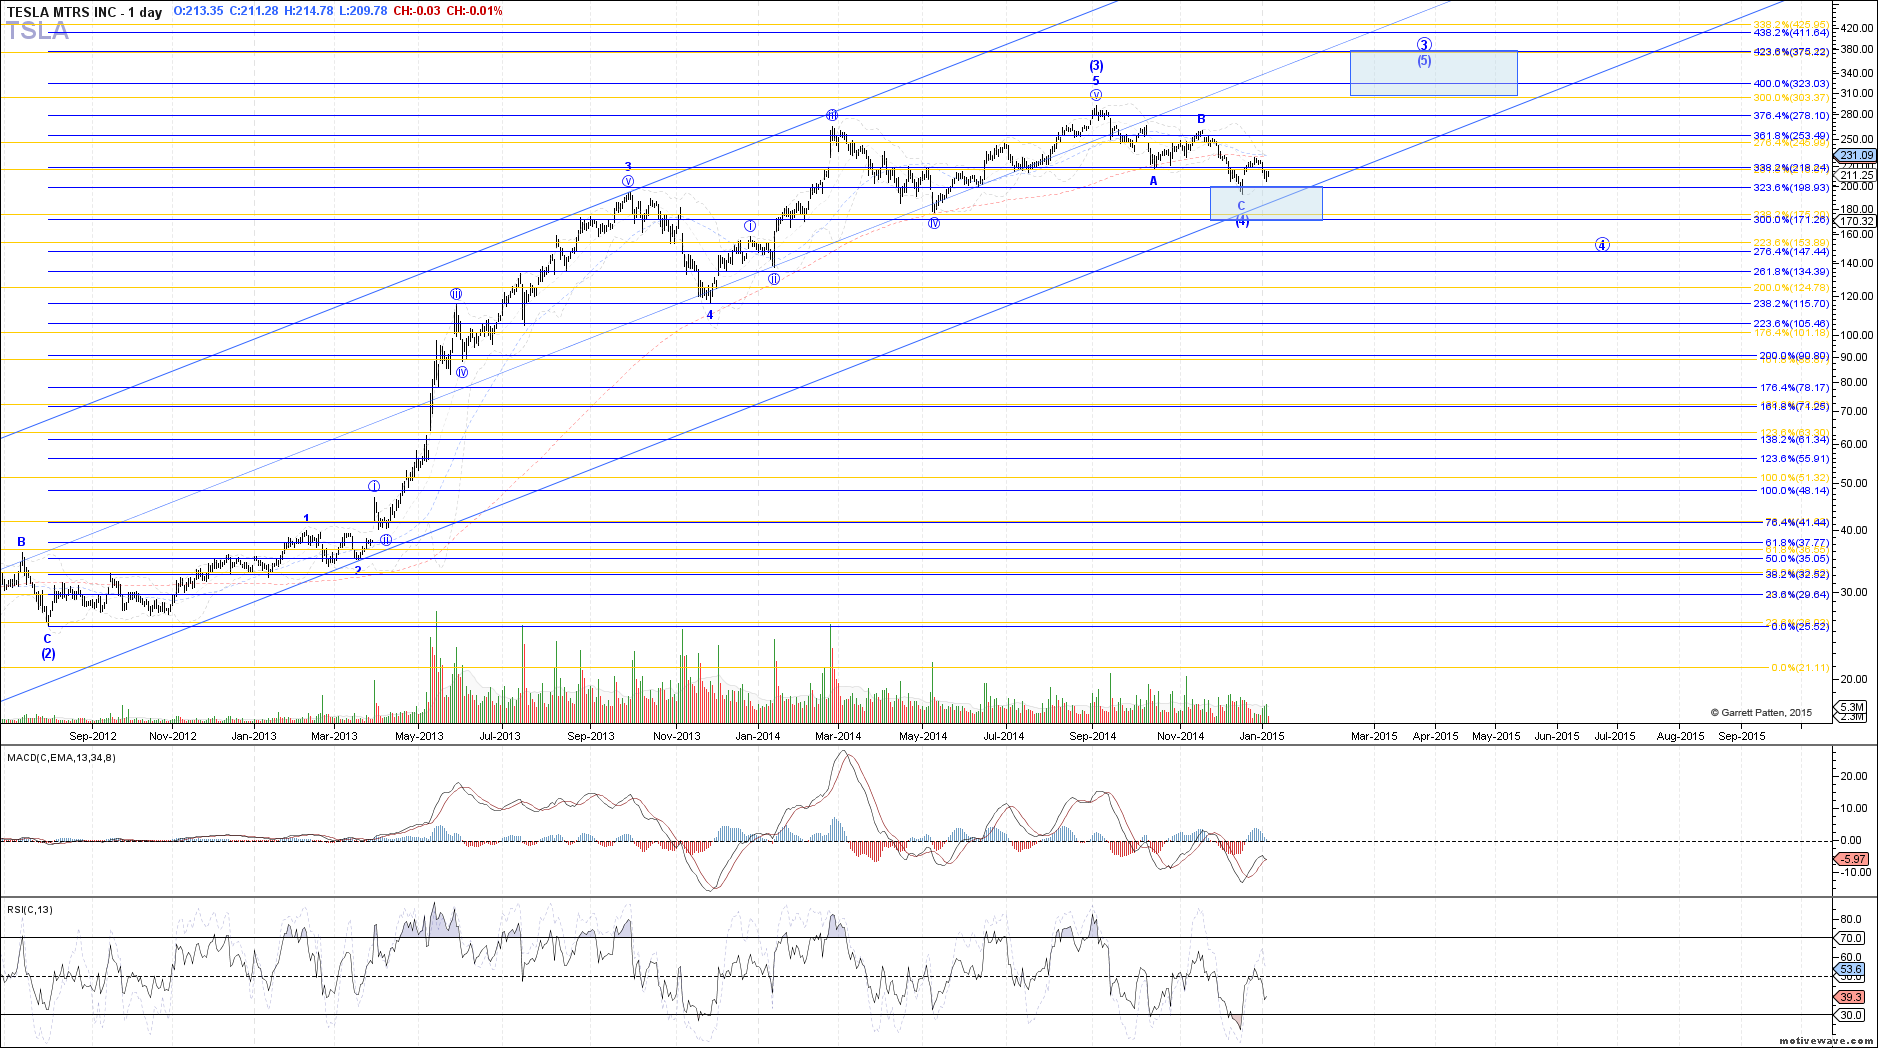
Task: Click the 5.3M volume tag
Action: pos(1851,707)
